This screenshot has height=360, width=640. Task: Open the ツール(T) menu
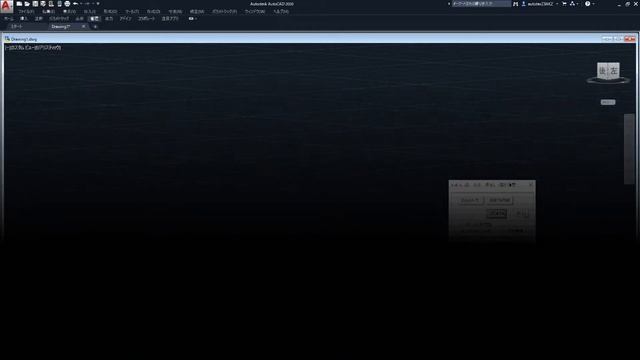(132, 11)
